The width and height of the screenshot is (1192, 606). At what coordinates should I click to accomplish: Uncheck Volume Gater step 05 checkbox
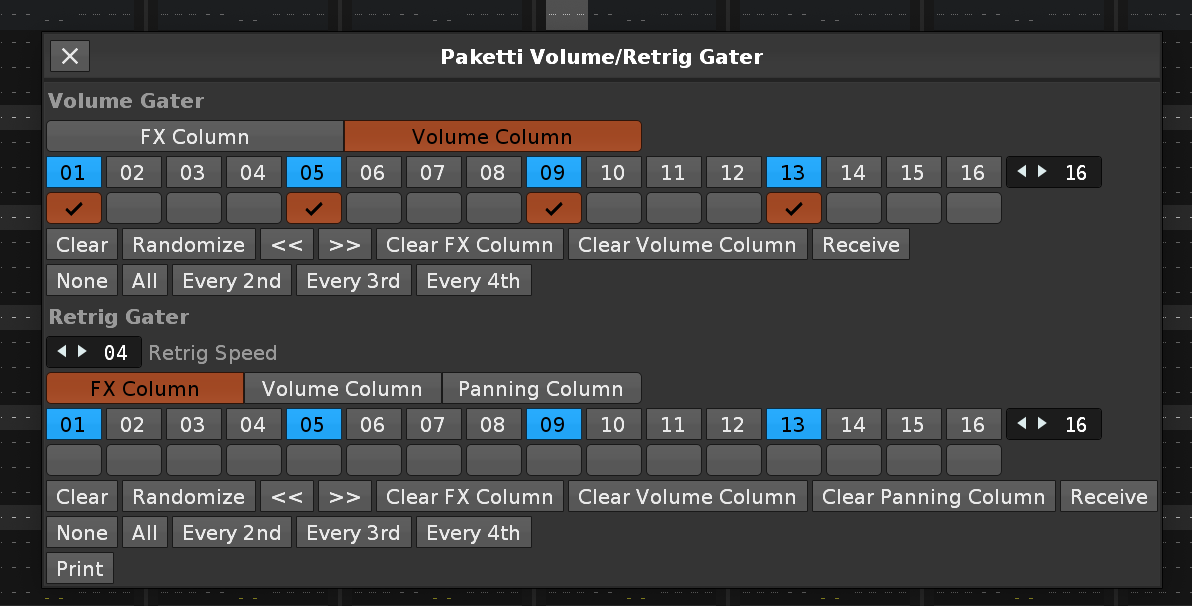pos(313,209)
